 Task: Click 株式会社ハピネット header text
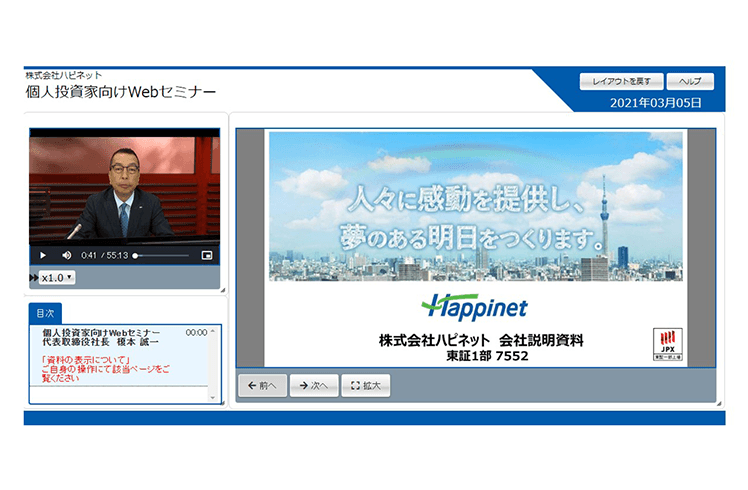63,75
